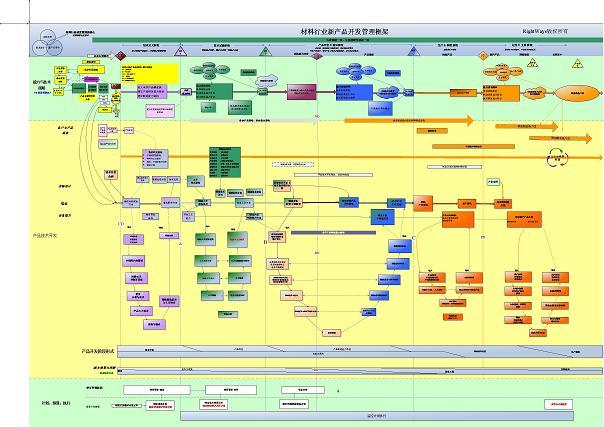Click the large dark green box in top lane
This screenshot has height=427, width=604.
[218, 91]
